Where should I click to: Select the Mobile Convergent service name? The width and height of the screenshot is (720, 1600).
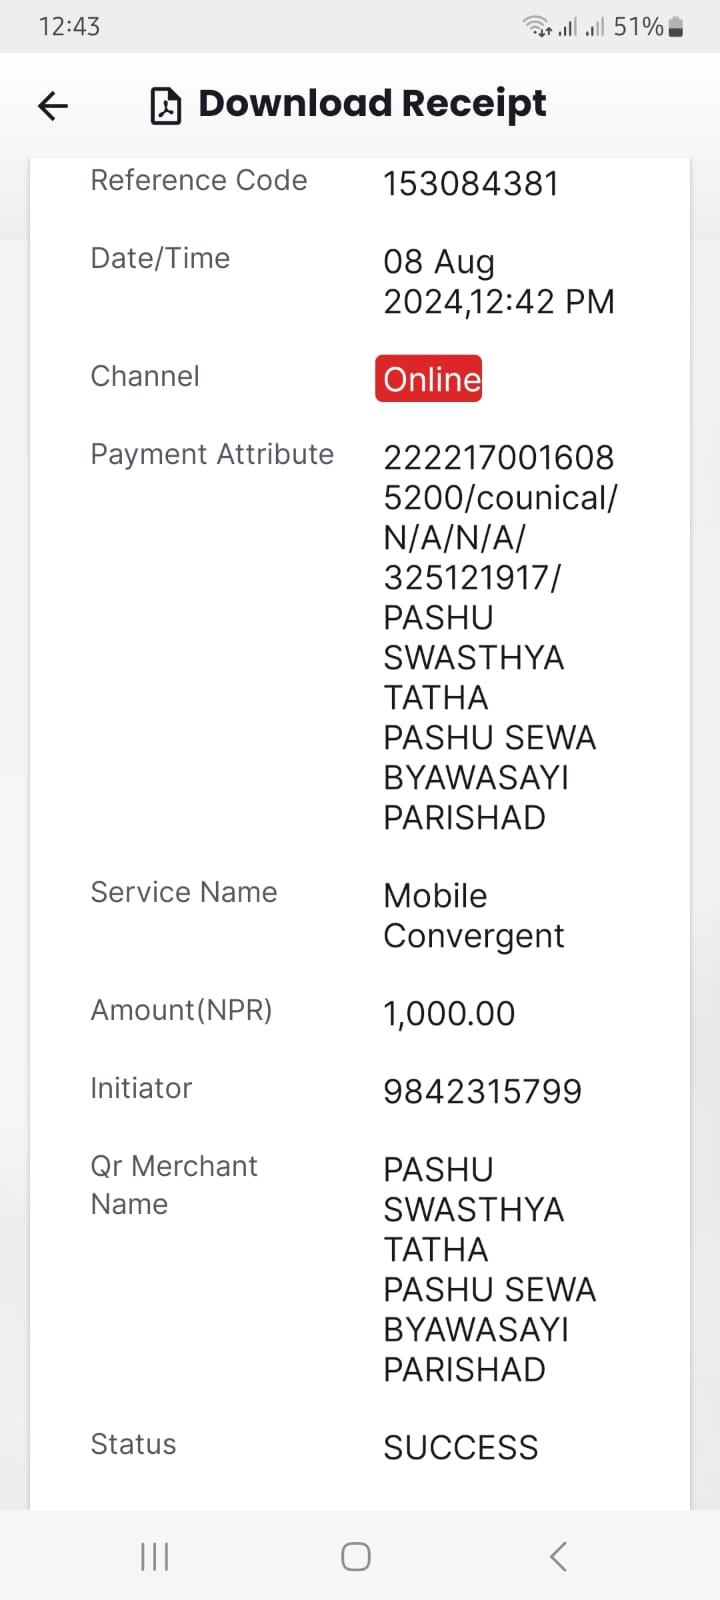474,915
